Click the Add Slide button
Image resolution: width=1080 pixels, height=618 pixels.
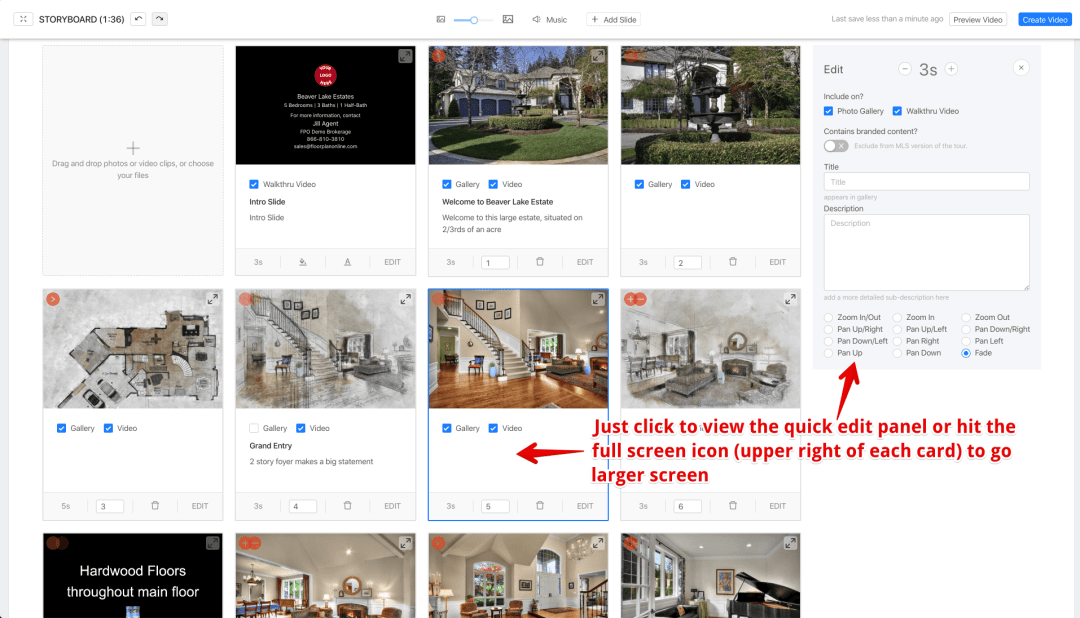(614, 19)
